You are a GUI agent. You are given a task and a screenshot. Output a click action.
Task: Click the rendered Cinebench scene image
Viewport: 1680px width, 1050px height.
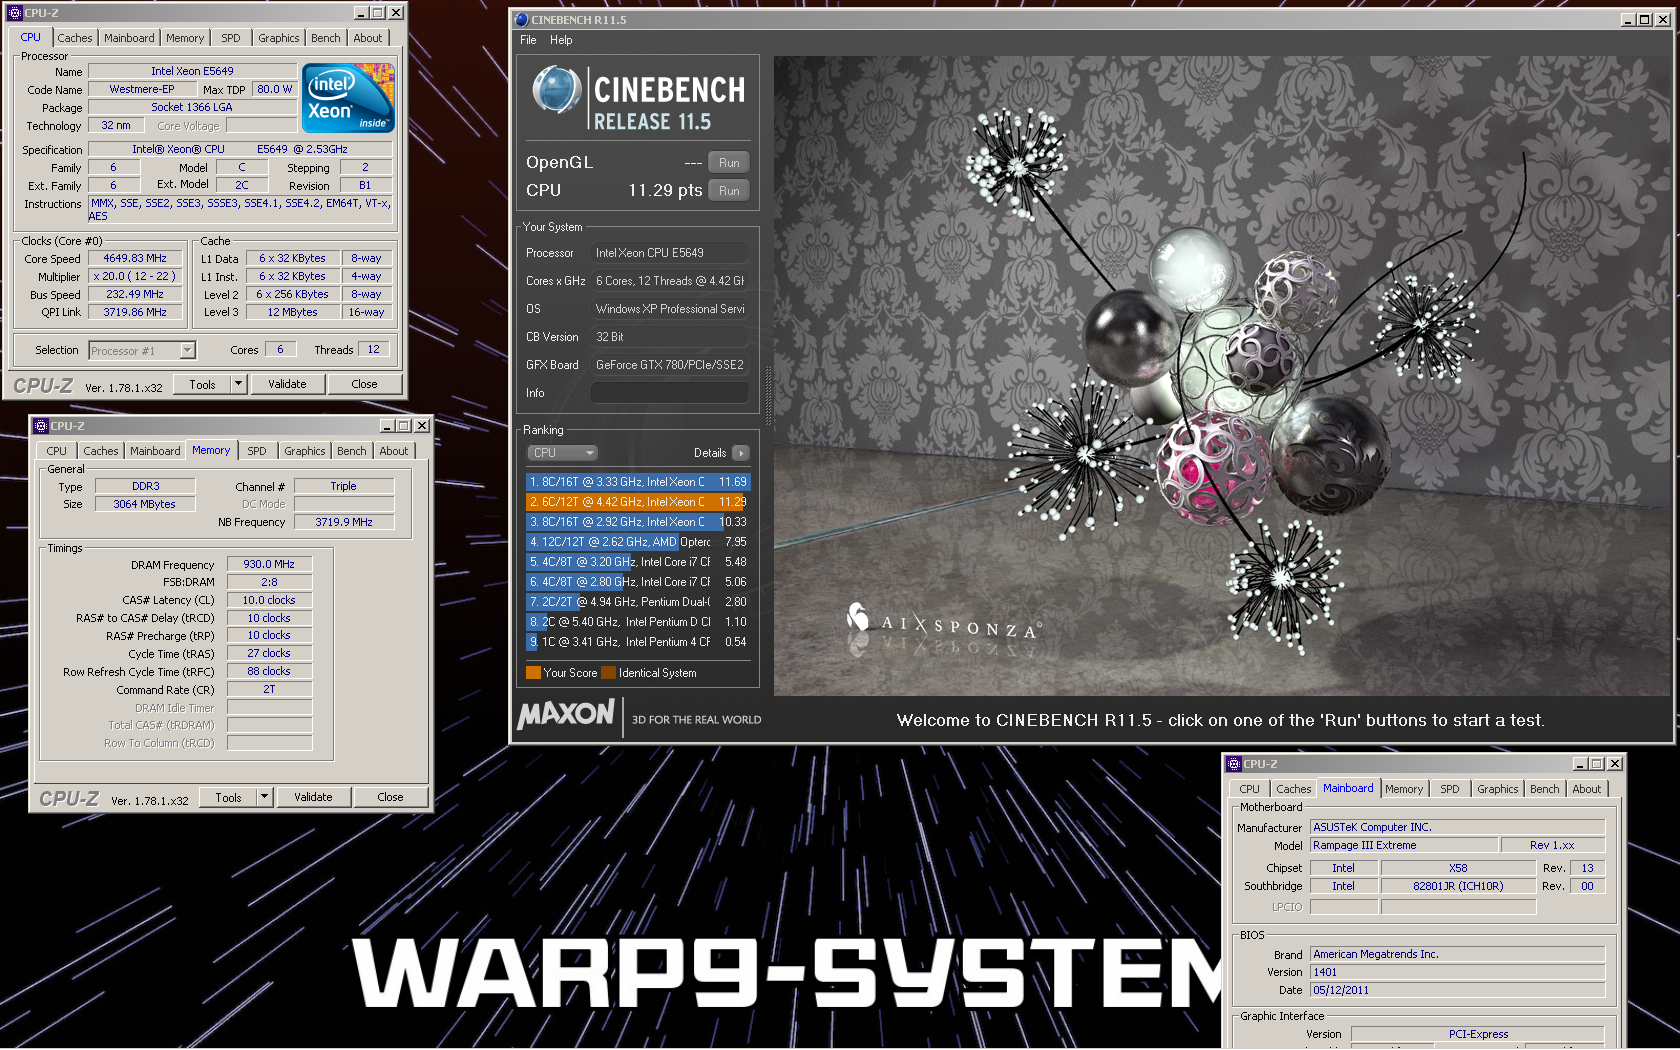[1222, 376]
